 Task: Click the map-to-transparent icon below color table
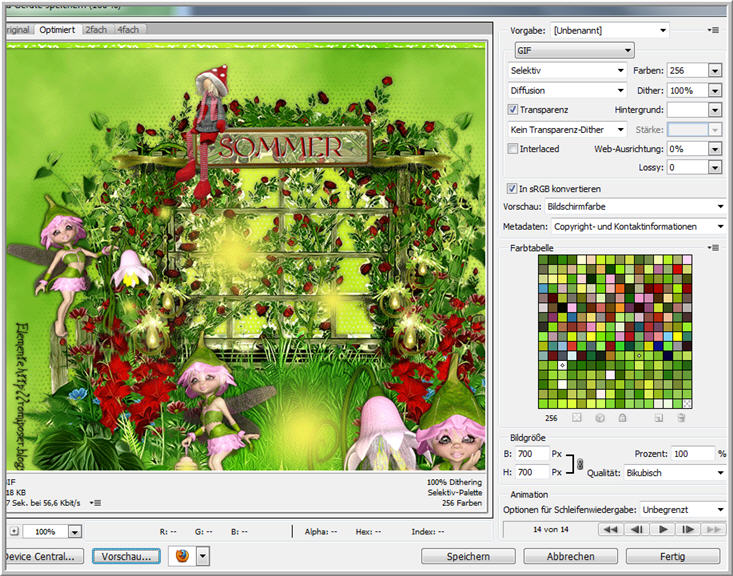pos(577,418)
